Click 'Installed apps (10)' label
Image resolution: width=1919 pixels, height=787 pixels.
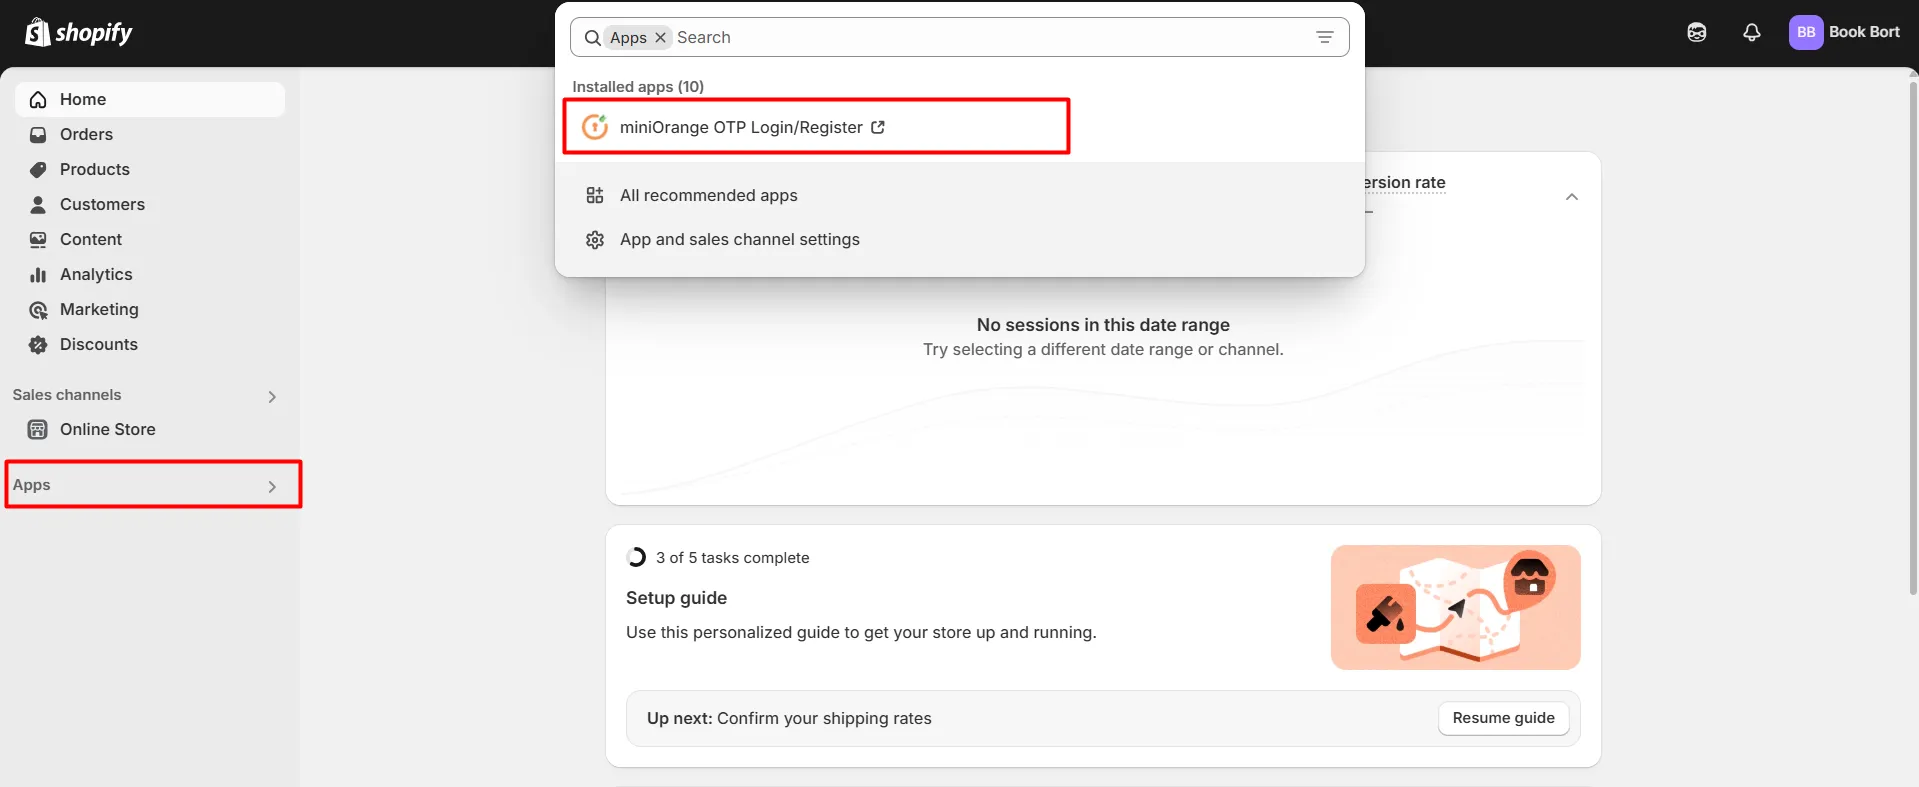click(x=638, y=87)
